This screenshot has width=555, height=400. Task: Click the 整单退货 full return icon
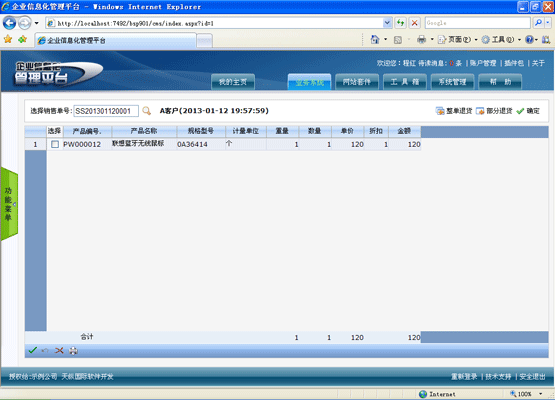440,111
